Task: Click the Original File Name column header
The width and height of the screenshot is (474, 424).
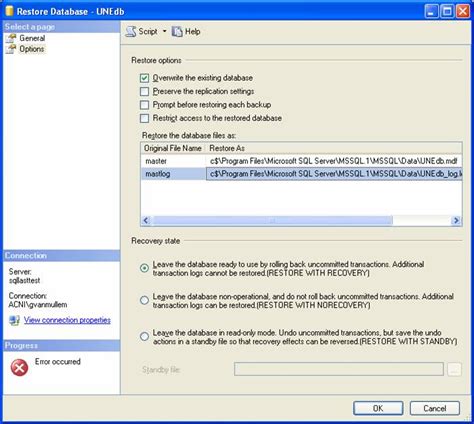Action: [x=173, y=148]
